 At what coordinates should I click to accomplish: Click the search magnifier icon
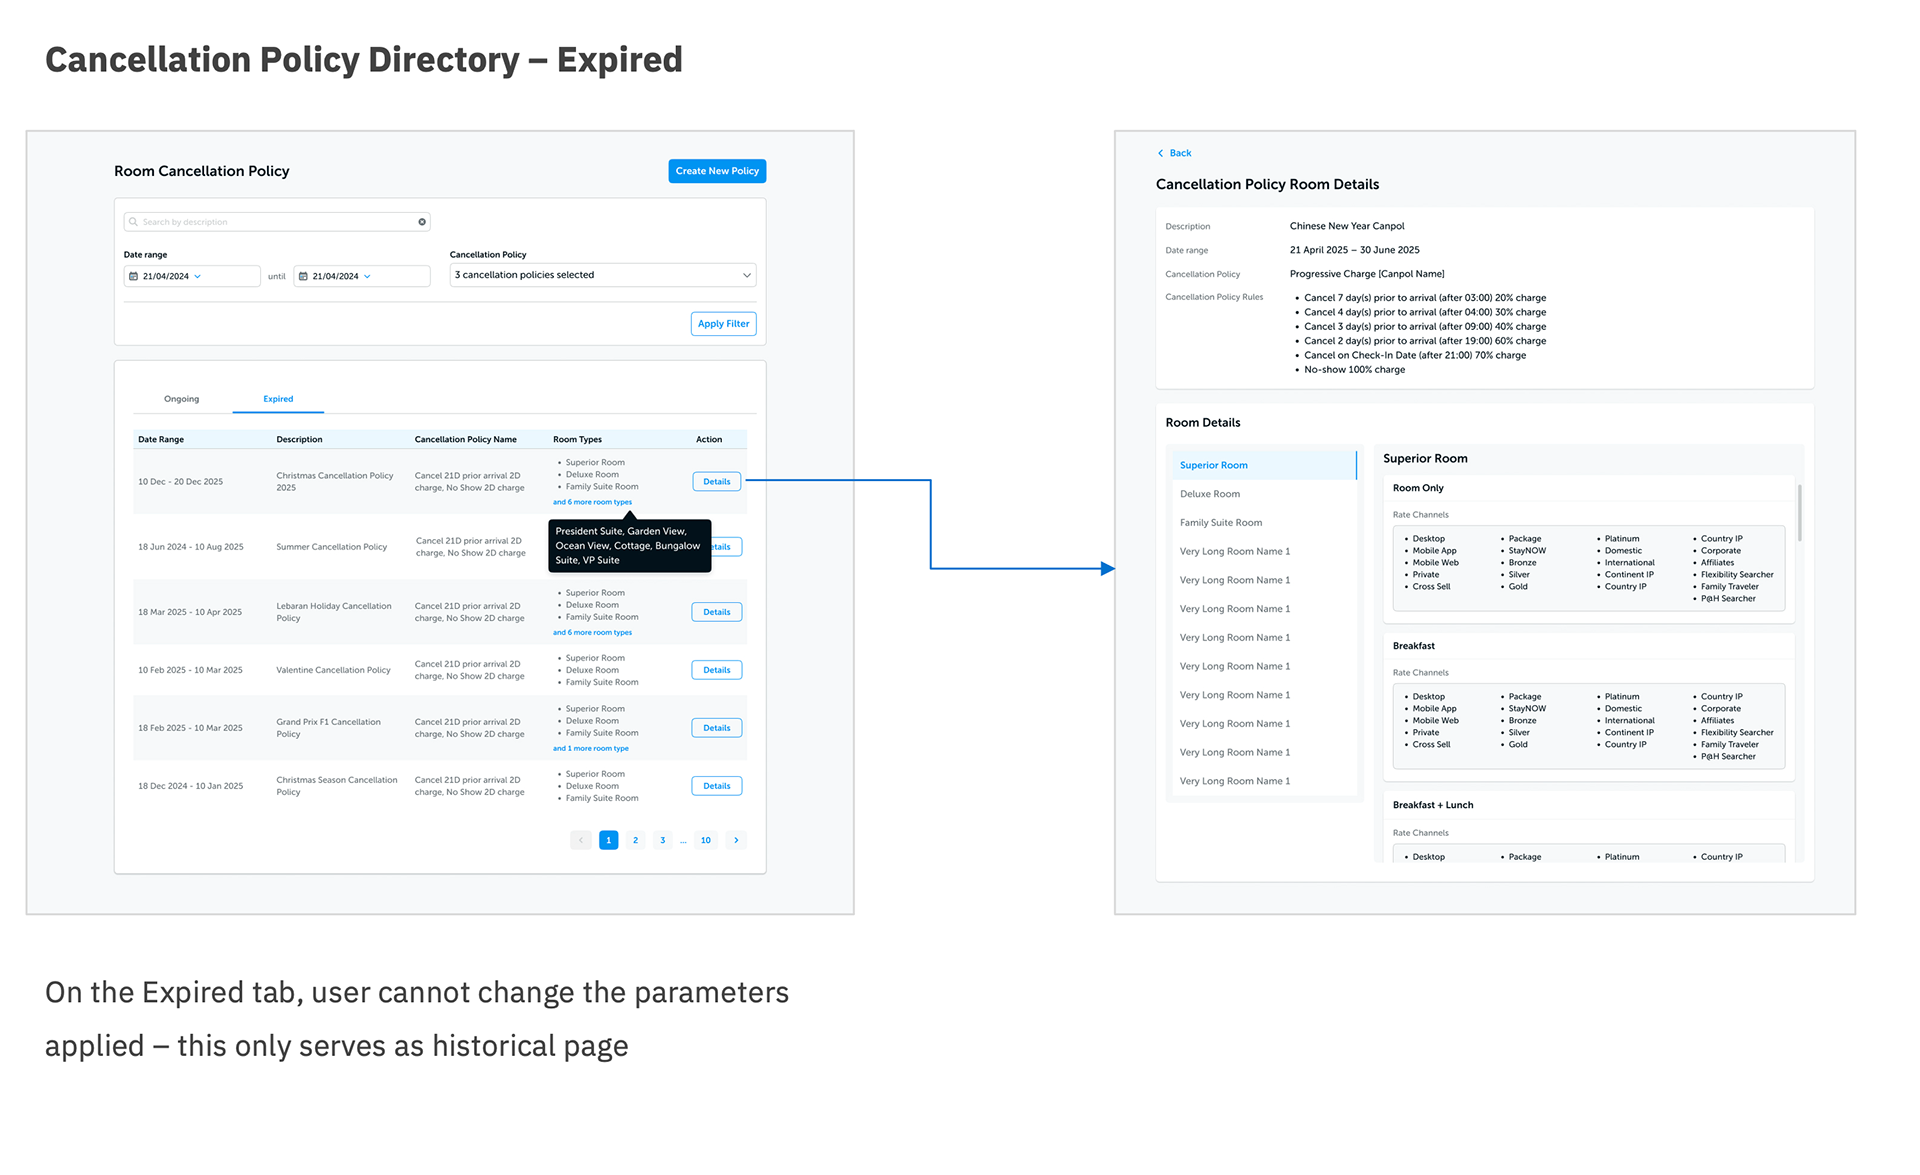coord(133,222)
